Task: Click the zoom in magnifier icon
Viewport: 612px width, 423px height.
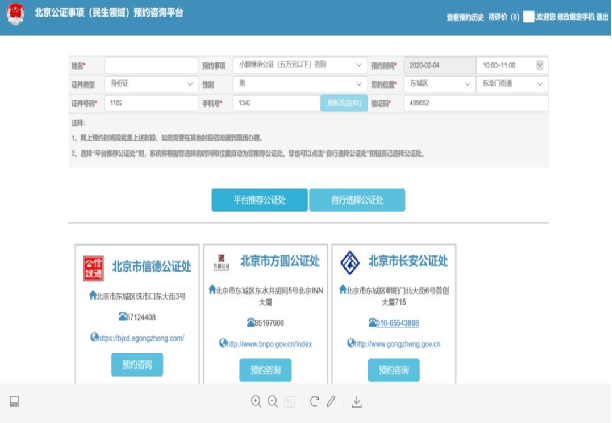Action: click(256, 401)
